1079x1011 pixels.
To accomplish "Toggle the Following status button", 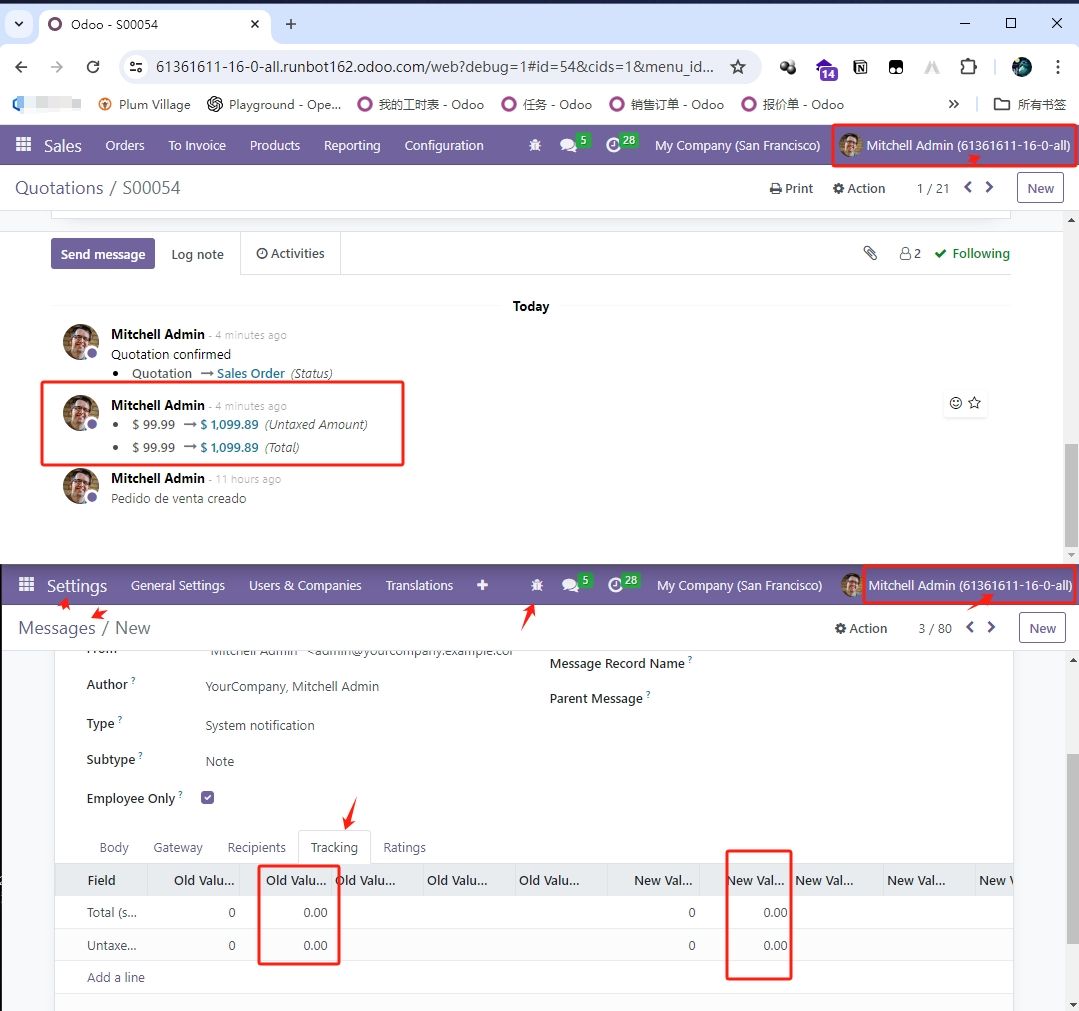I will point(972,253).
